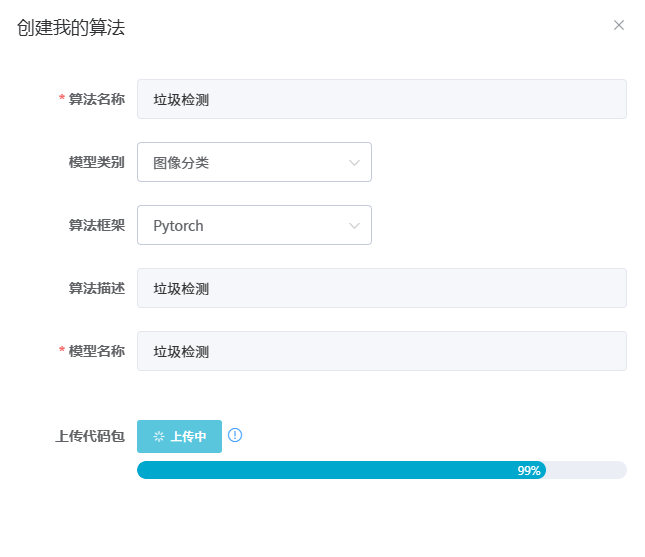Click the info icon beside 上传中
645x557 pixels.
(x=235, y=435)
